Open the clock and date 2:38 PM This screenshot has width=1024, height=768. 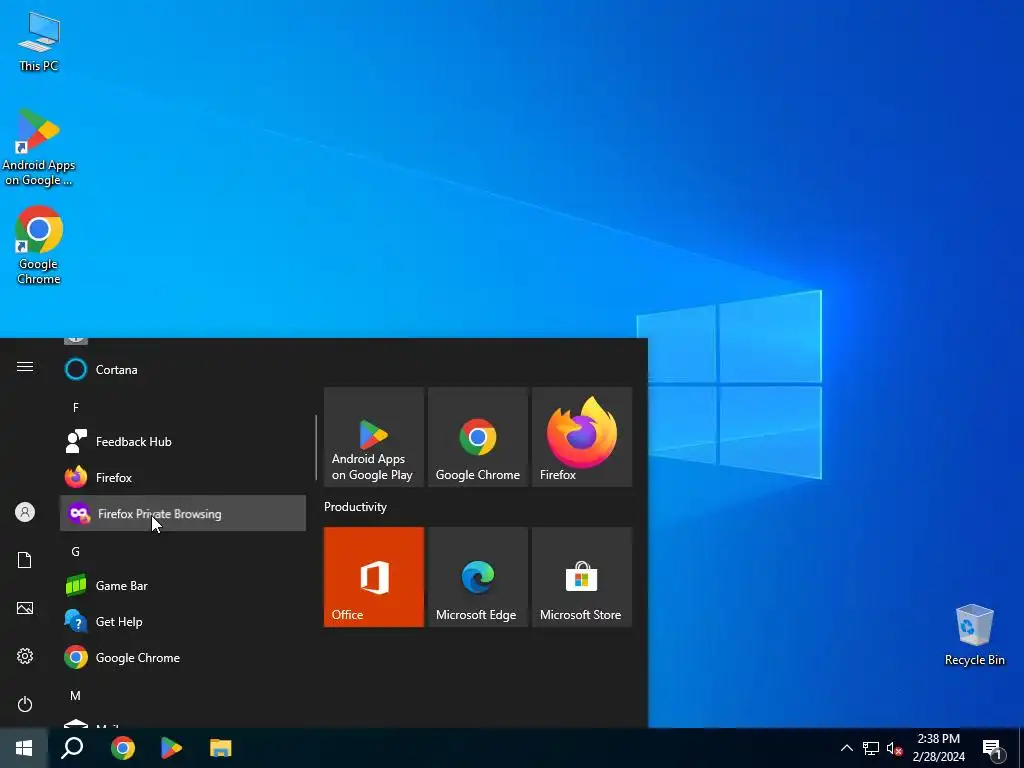click(938, 748)
